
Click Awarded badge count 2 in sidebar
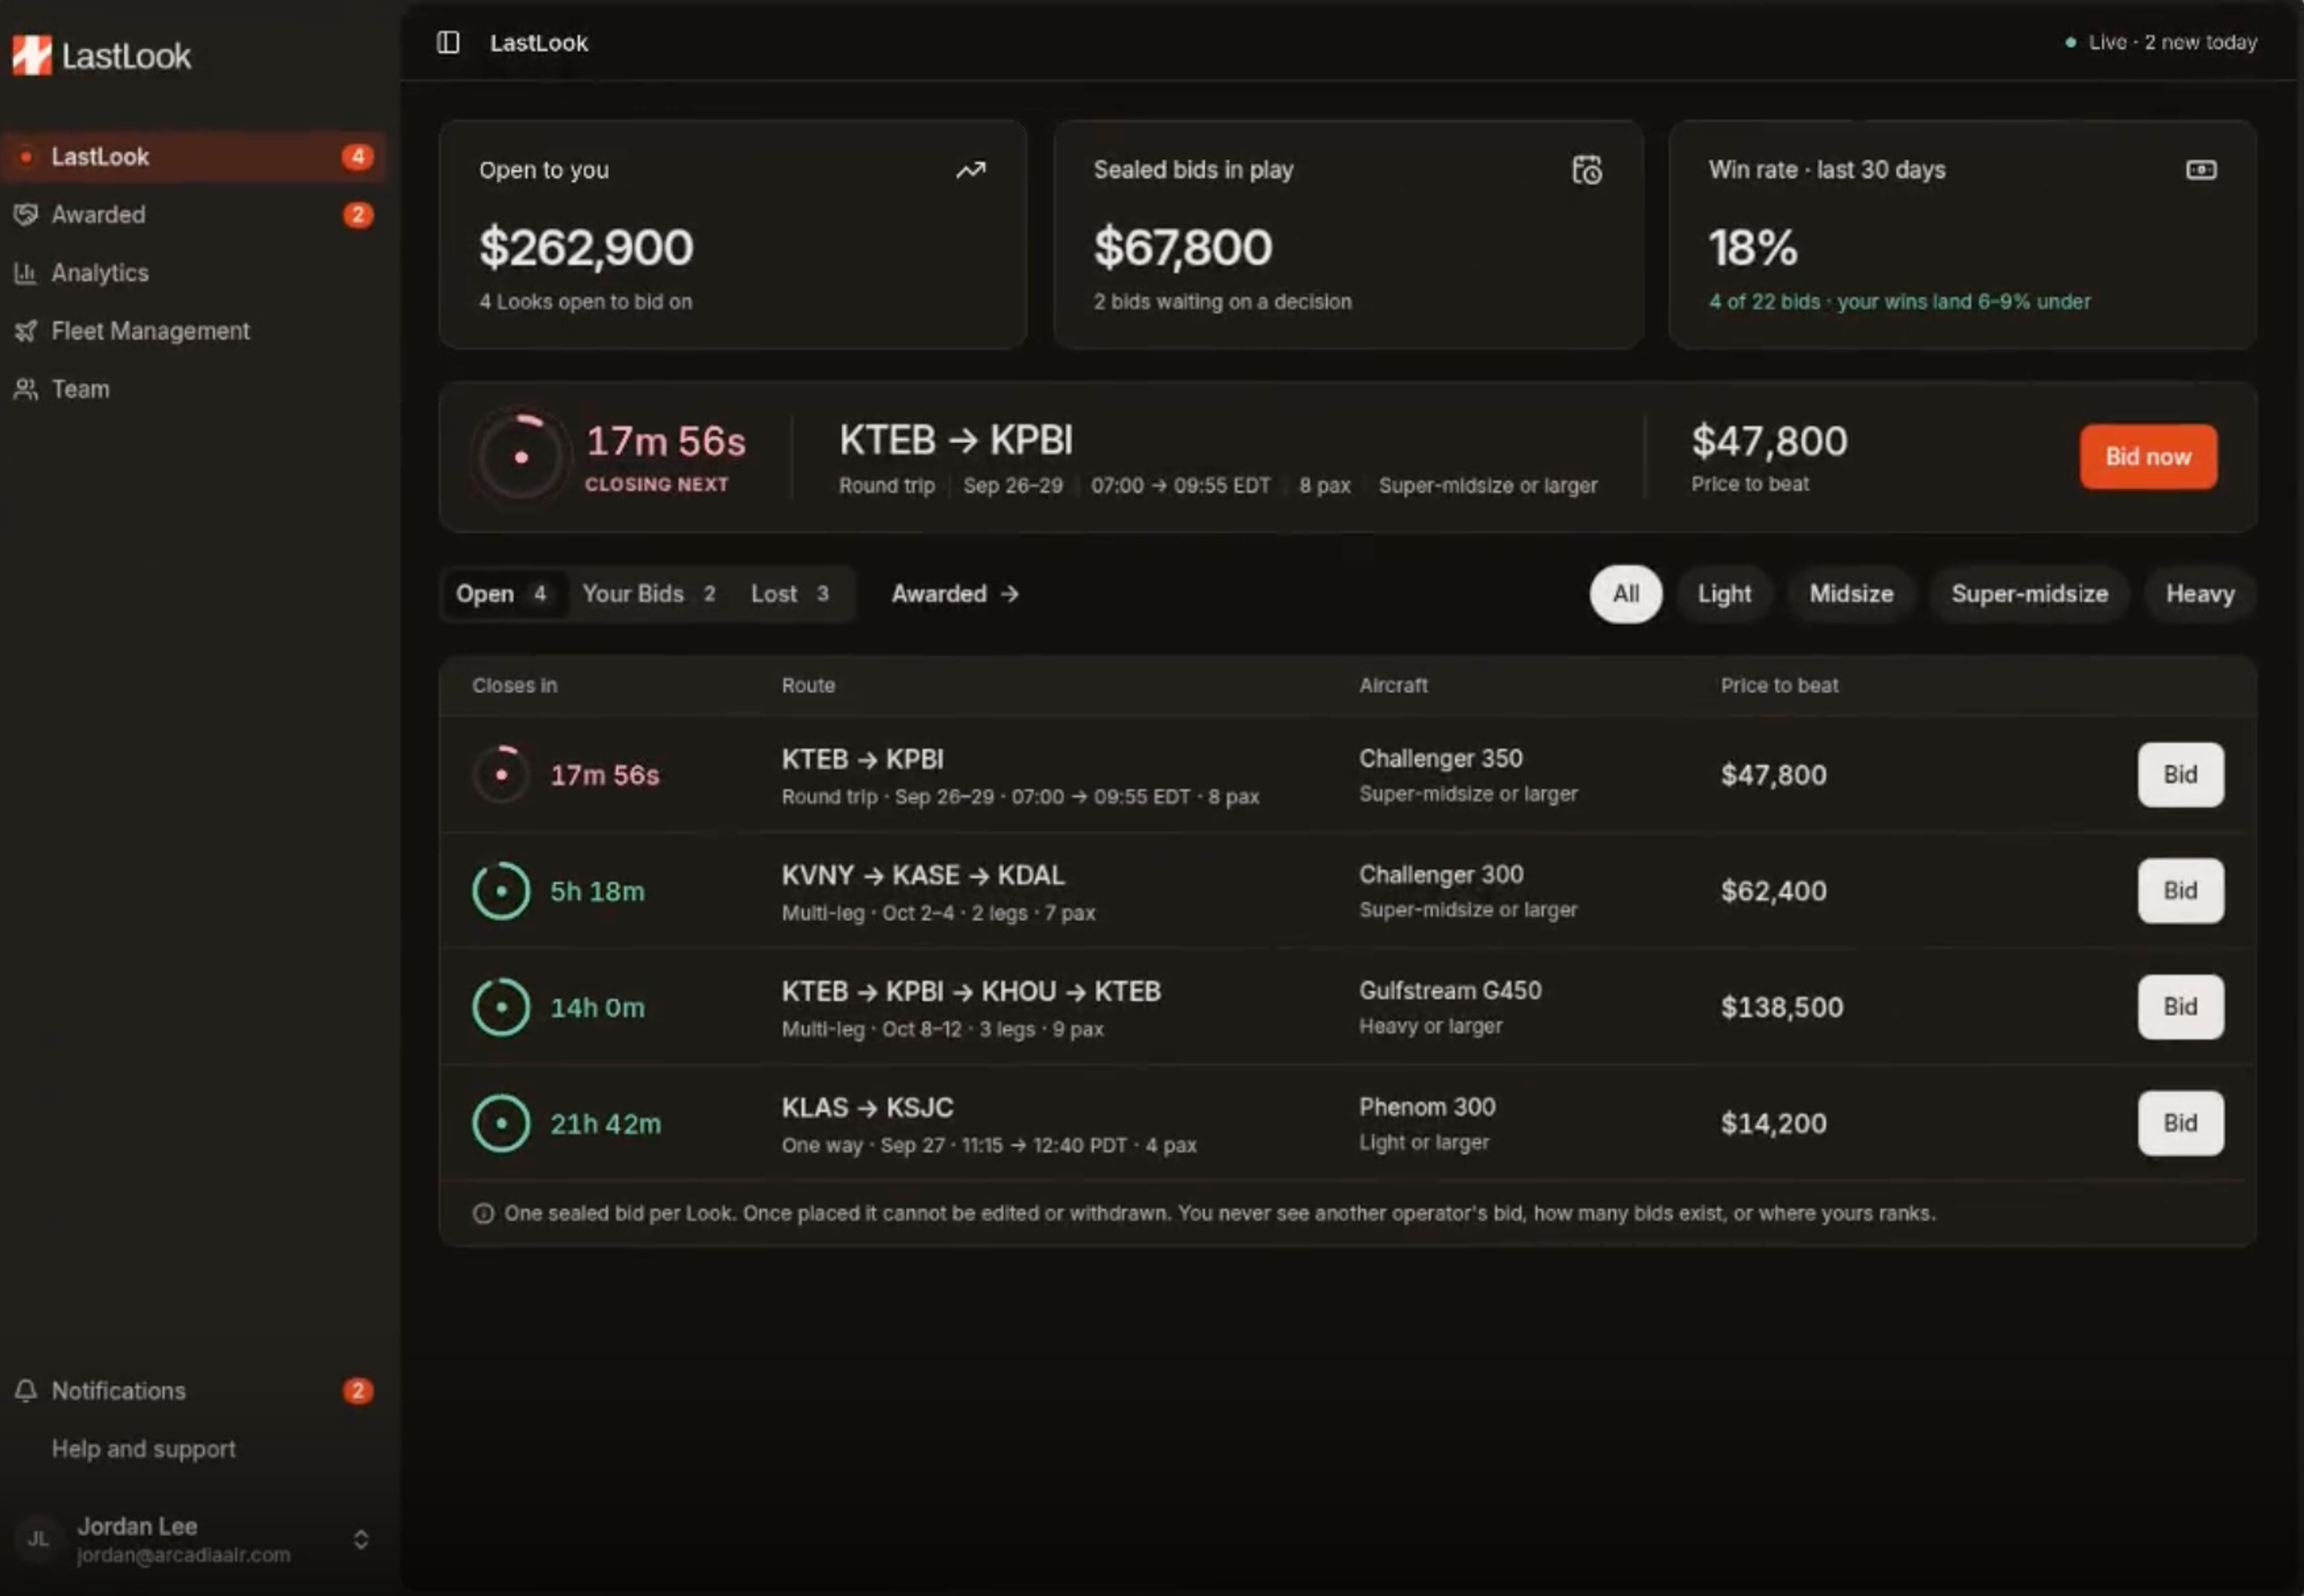(357, 214)
